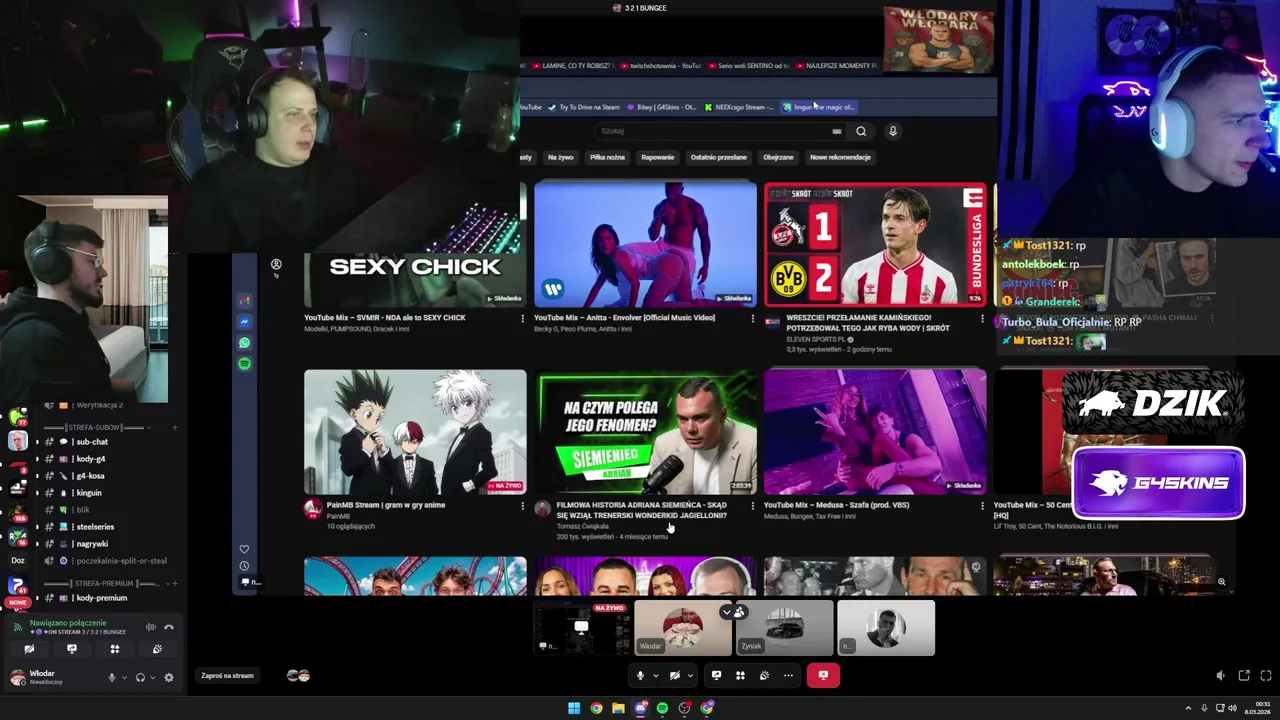Image resolution: width=1280 pixels, height=720 pixels.
Task: Open the Siemieniec film thumbnail
Action: click(x=645, y=432)
